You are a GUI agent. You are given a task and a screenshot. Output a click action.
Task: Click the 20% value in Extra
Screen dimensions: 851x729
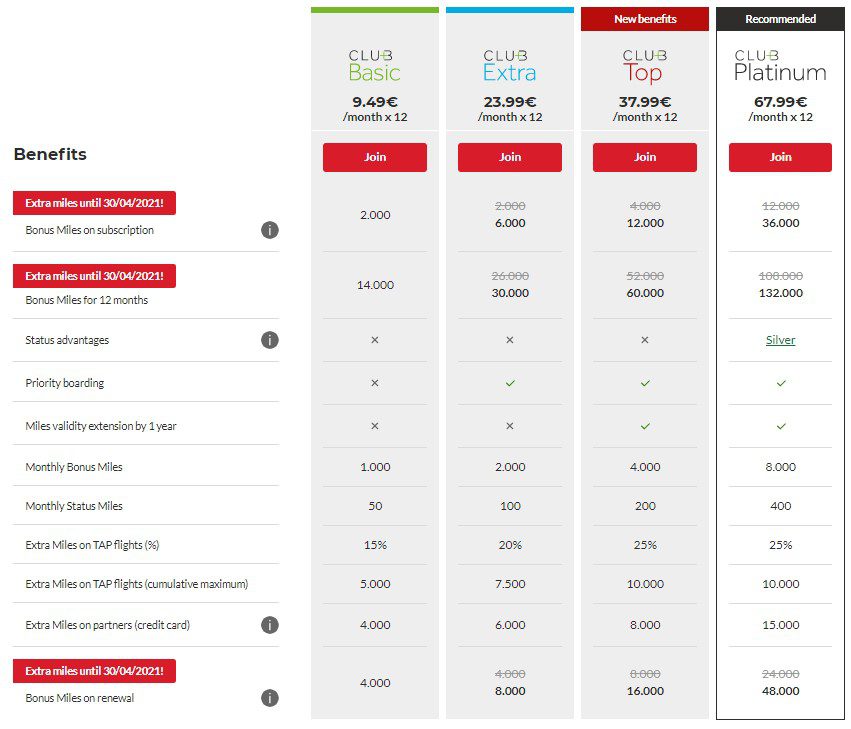click(x=510, y=546)
